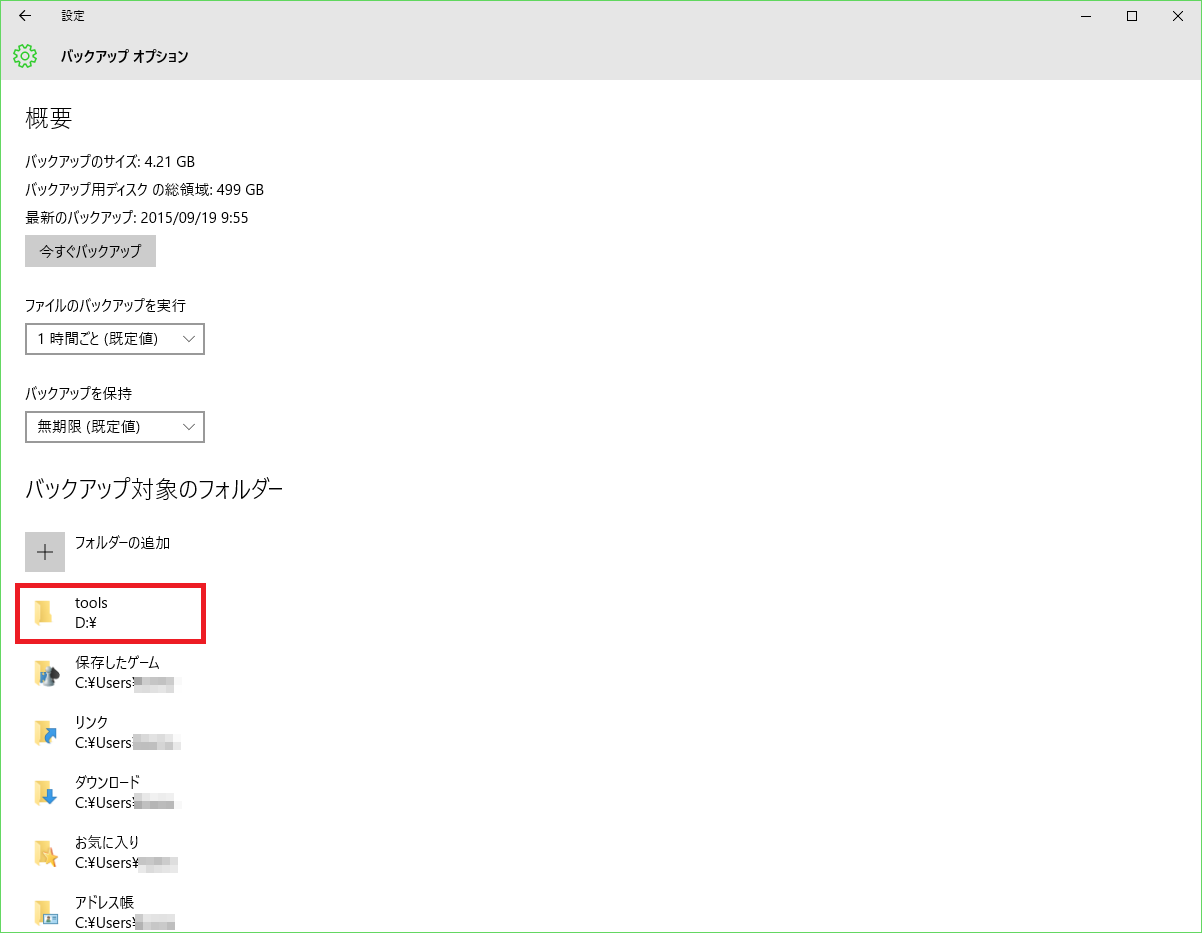Click the plus icon to add a folder
Image resolution: width=1202 pixels, height=933 pixels.
[45, 551]
